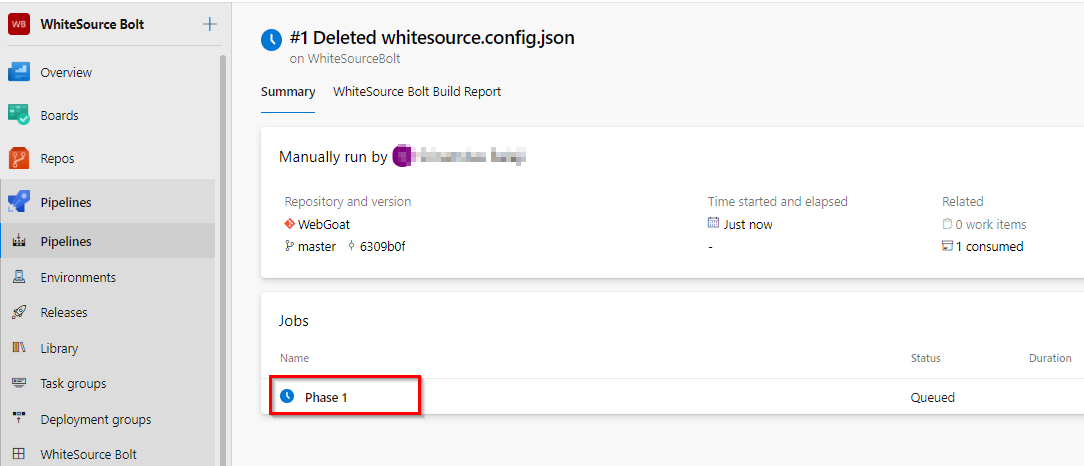The width and height of the screenshot is (1084, 466).
Task: Switch to the Summary tab
Action: (x=288, y=91)
